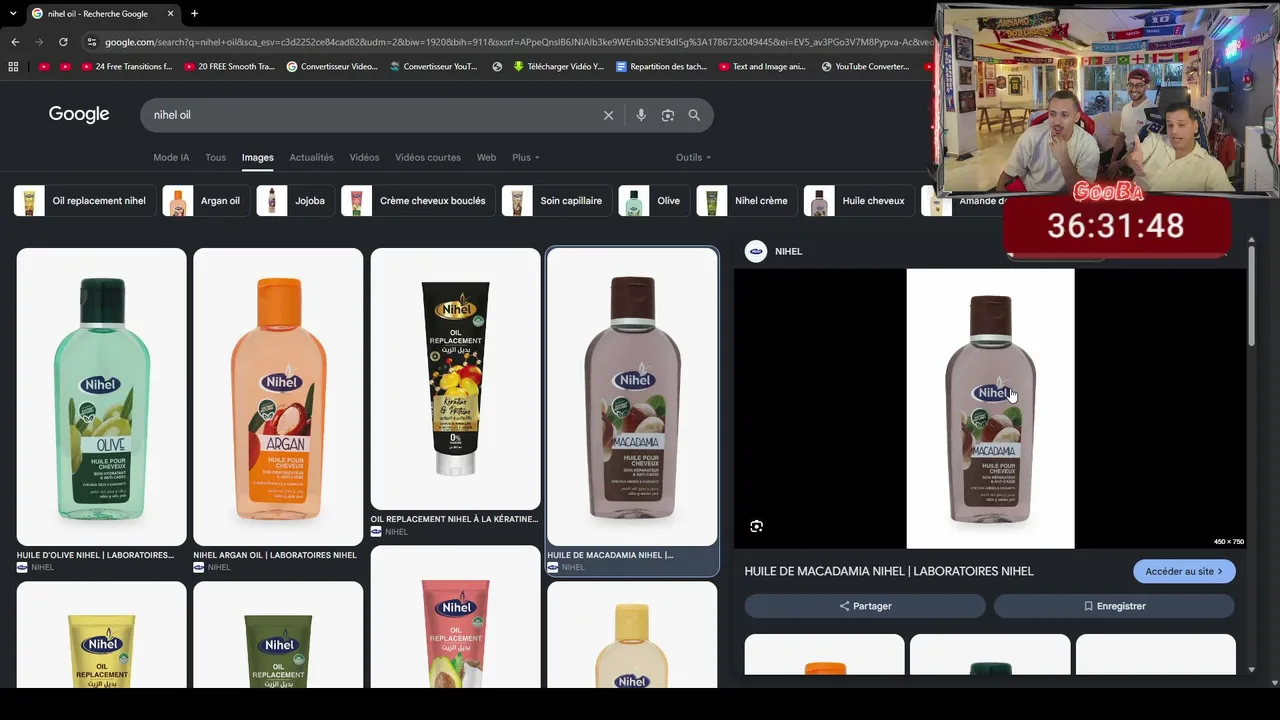Close the 'nihel oil - Recherche Google' tab
The height and width of the screenshot is (720, 1280).
tap(171, 14)
